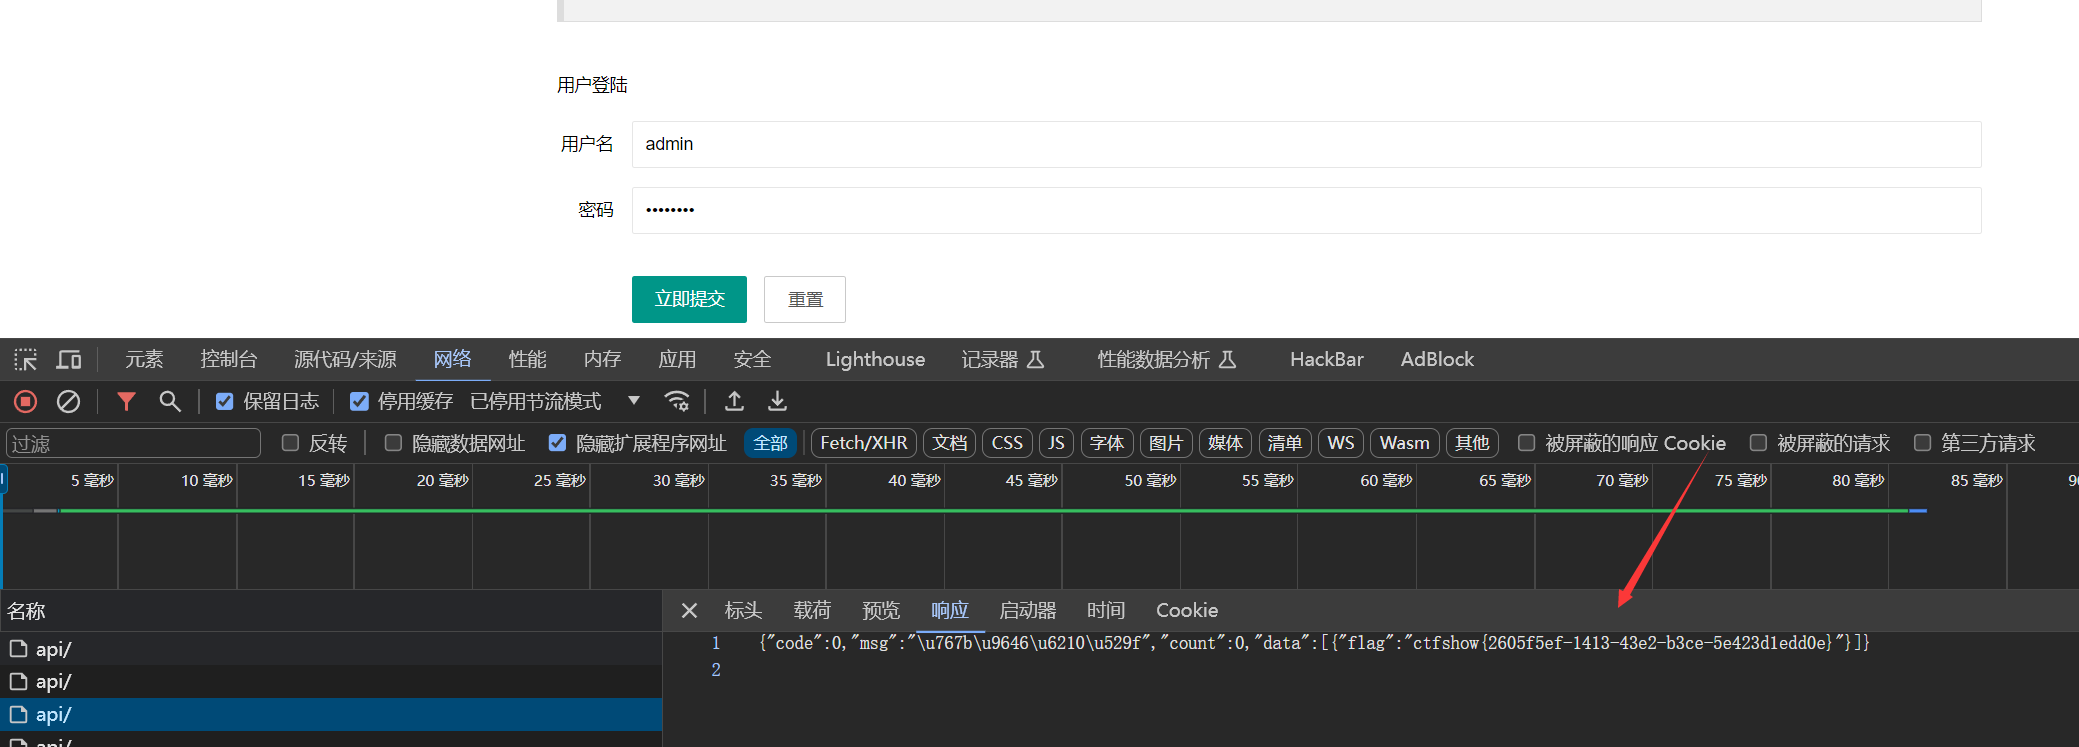Open network search magnifier
2079x747 pixels.
[x=170, y=402]
